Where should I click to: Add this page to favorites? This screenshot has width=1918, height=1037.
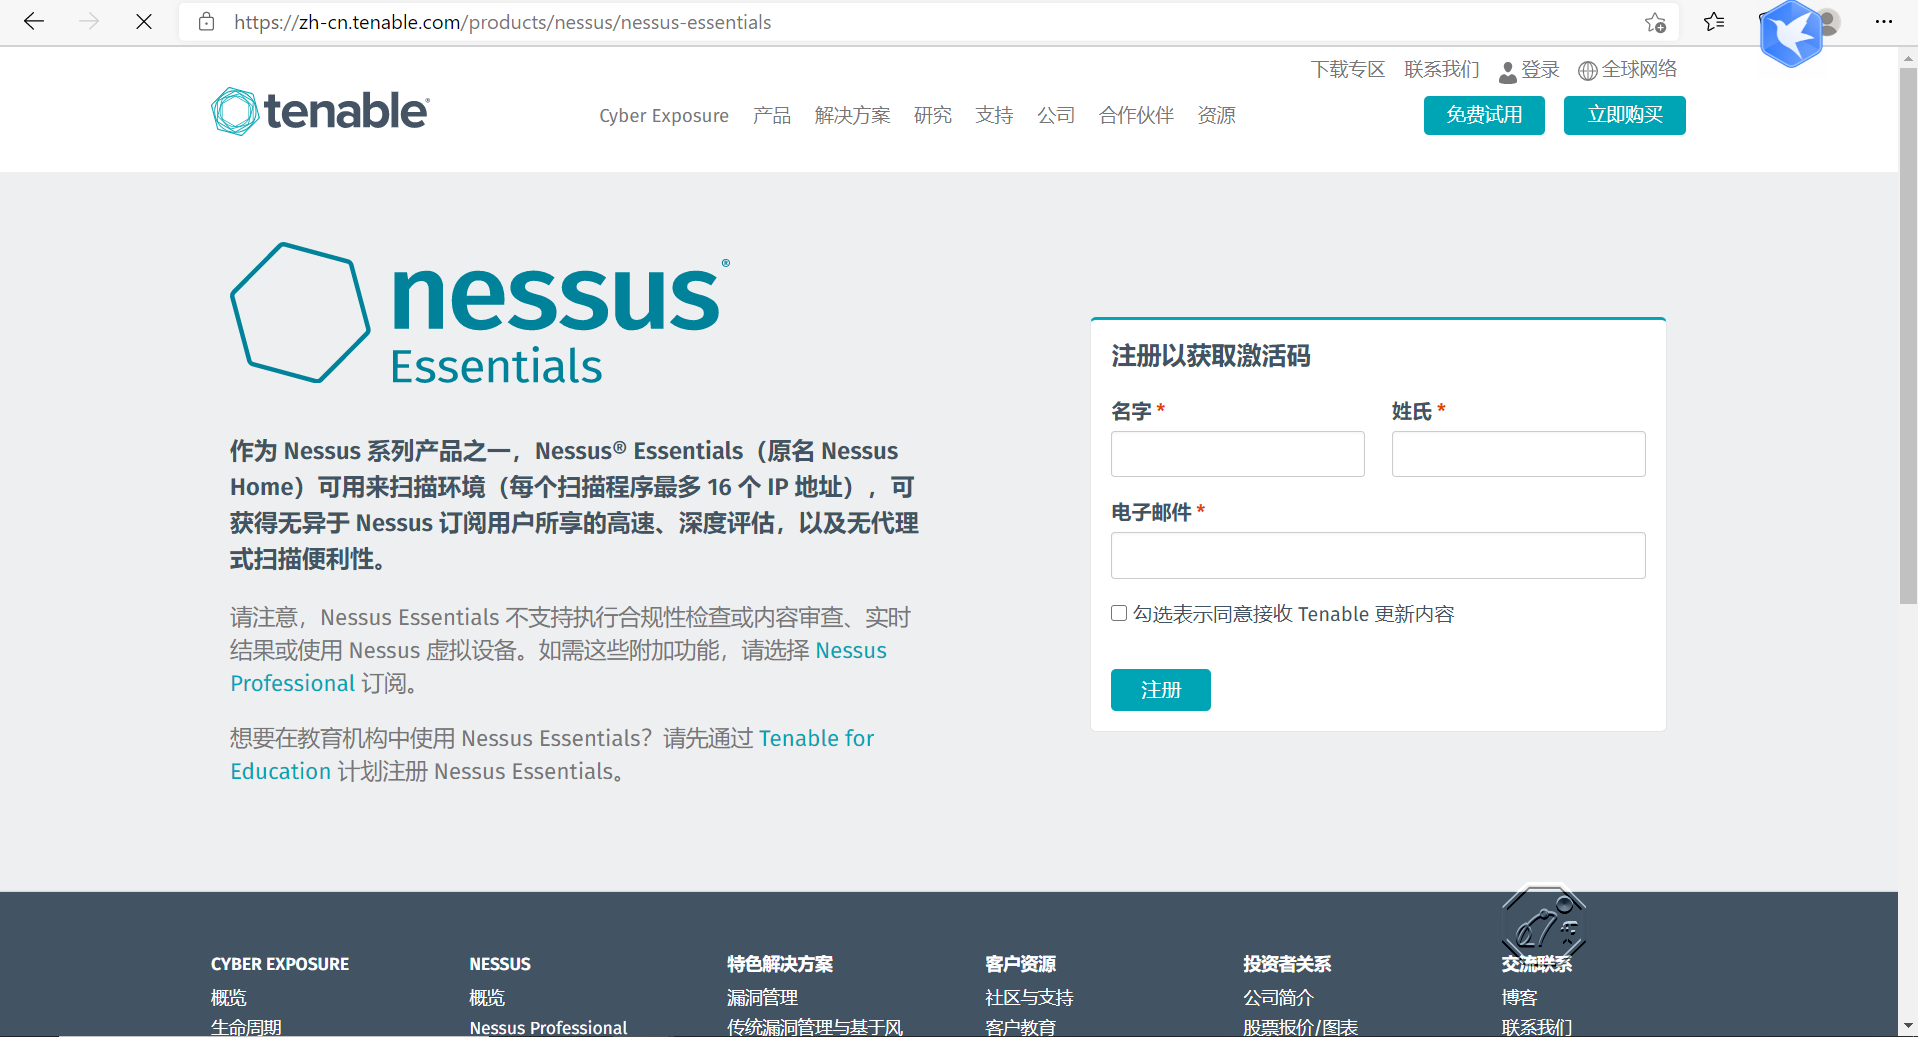click(1655, 22)
